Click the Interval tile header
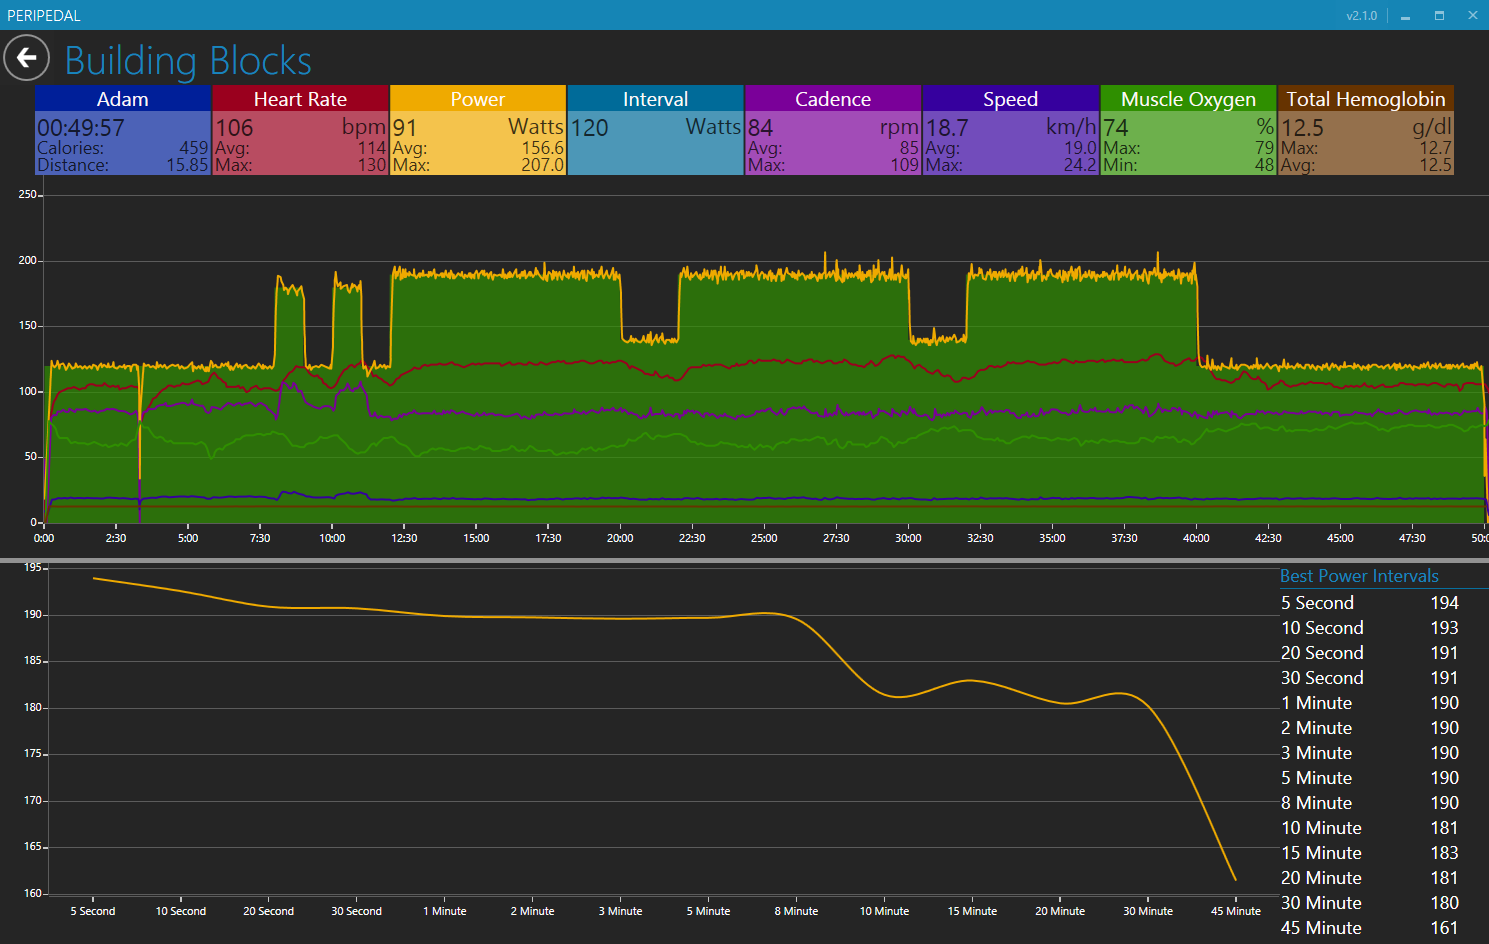This screenshot has width=1489, height=944. pos(655,99)
